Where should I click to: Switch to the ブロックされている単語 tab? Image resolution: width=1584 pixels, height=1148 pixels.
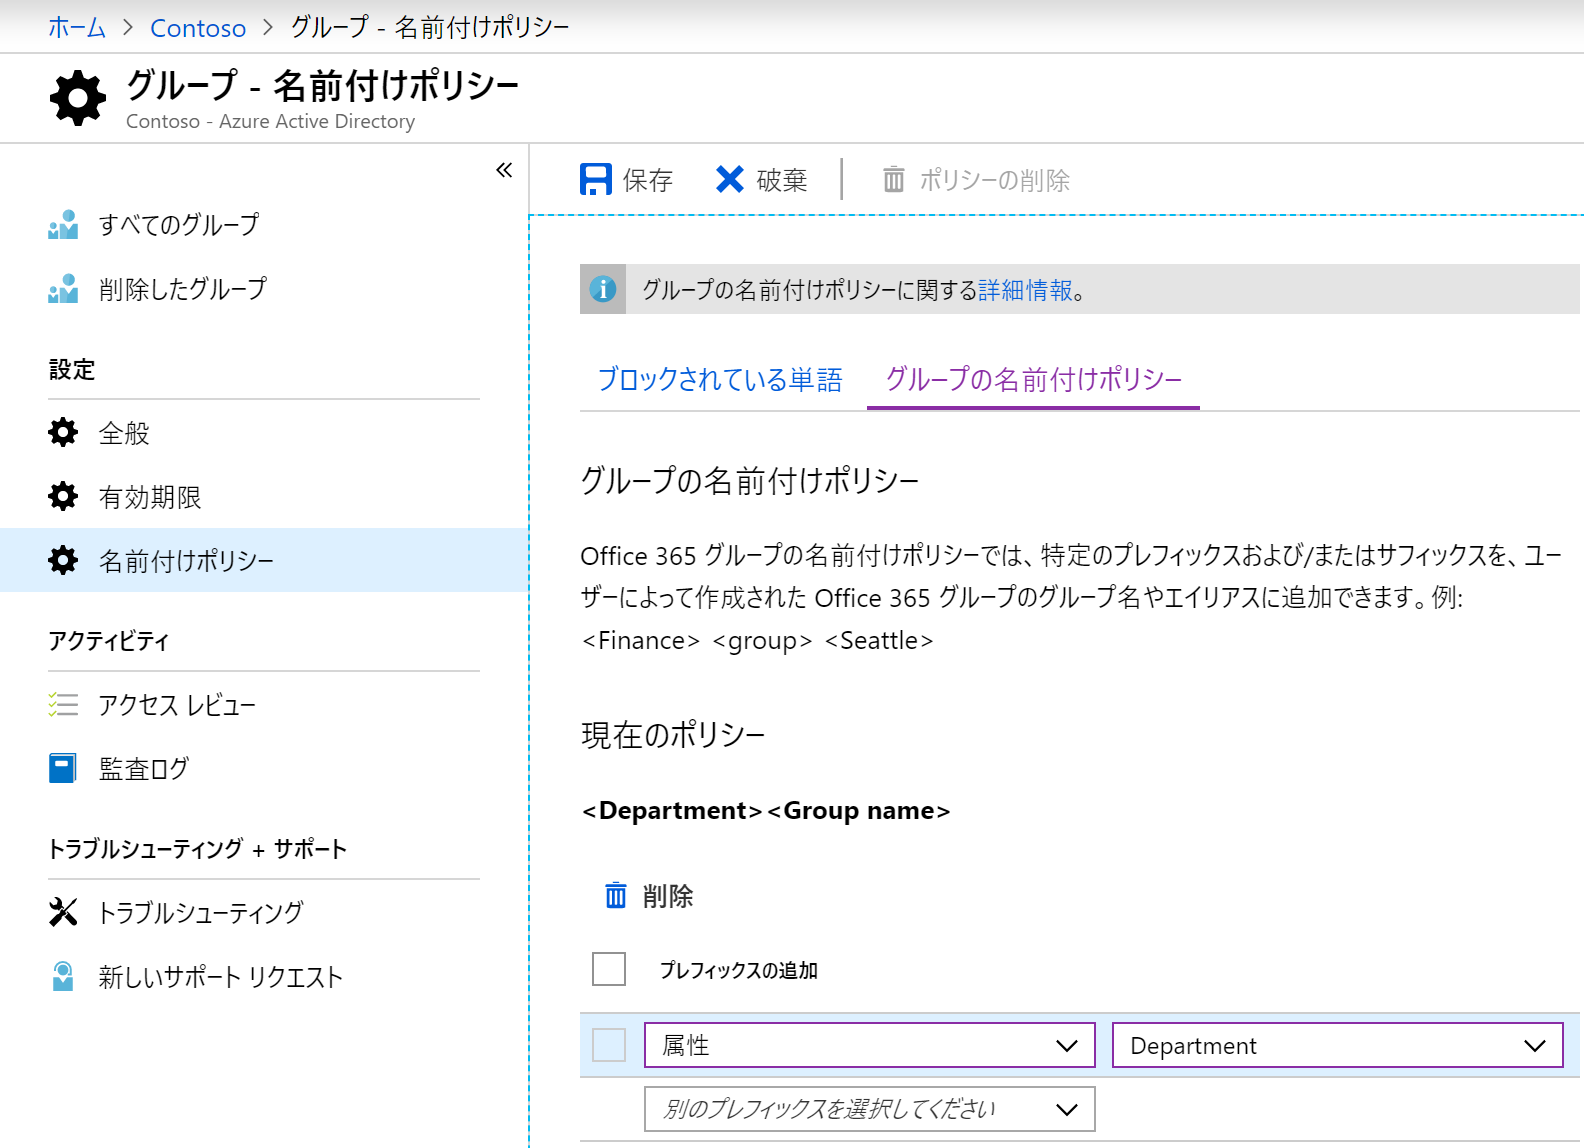tap(720, 380)
